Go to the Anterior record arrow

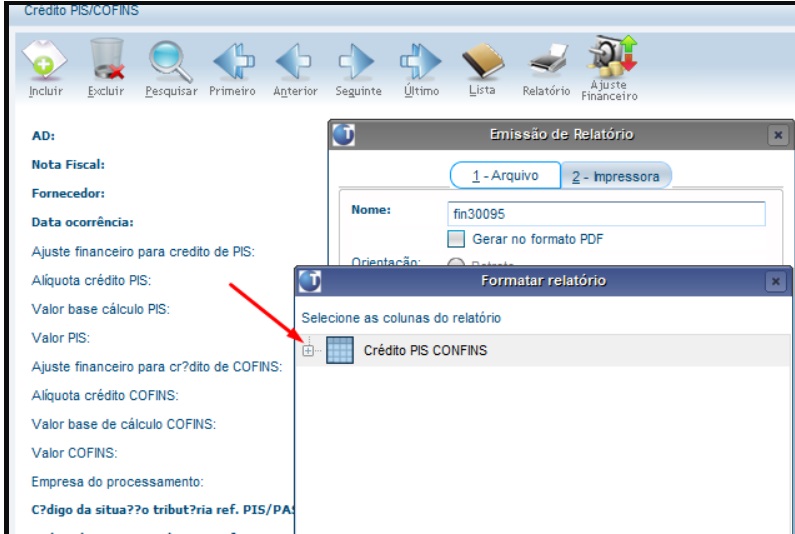[x=293, y=61]
